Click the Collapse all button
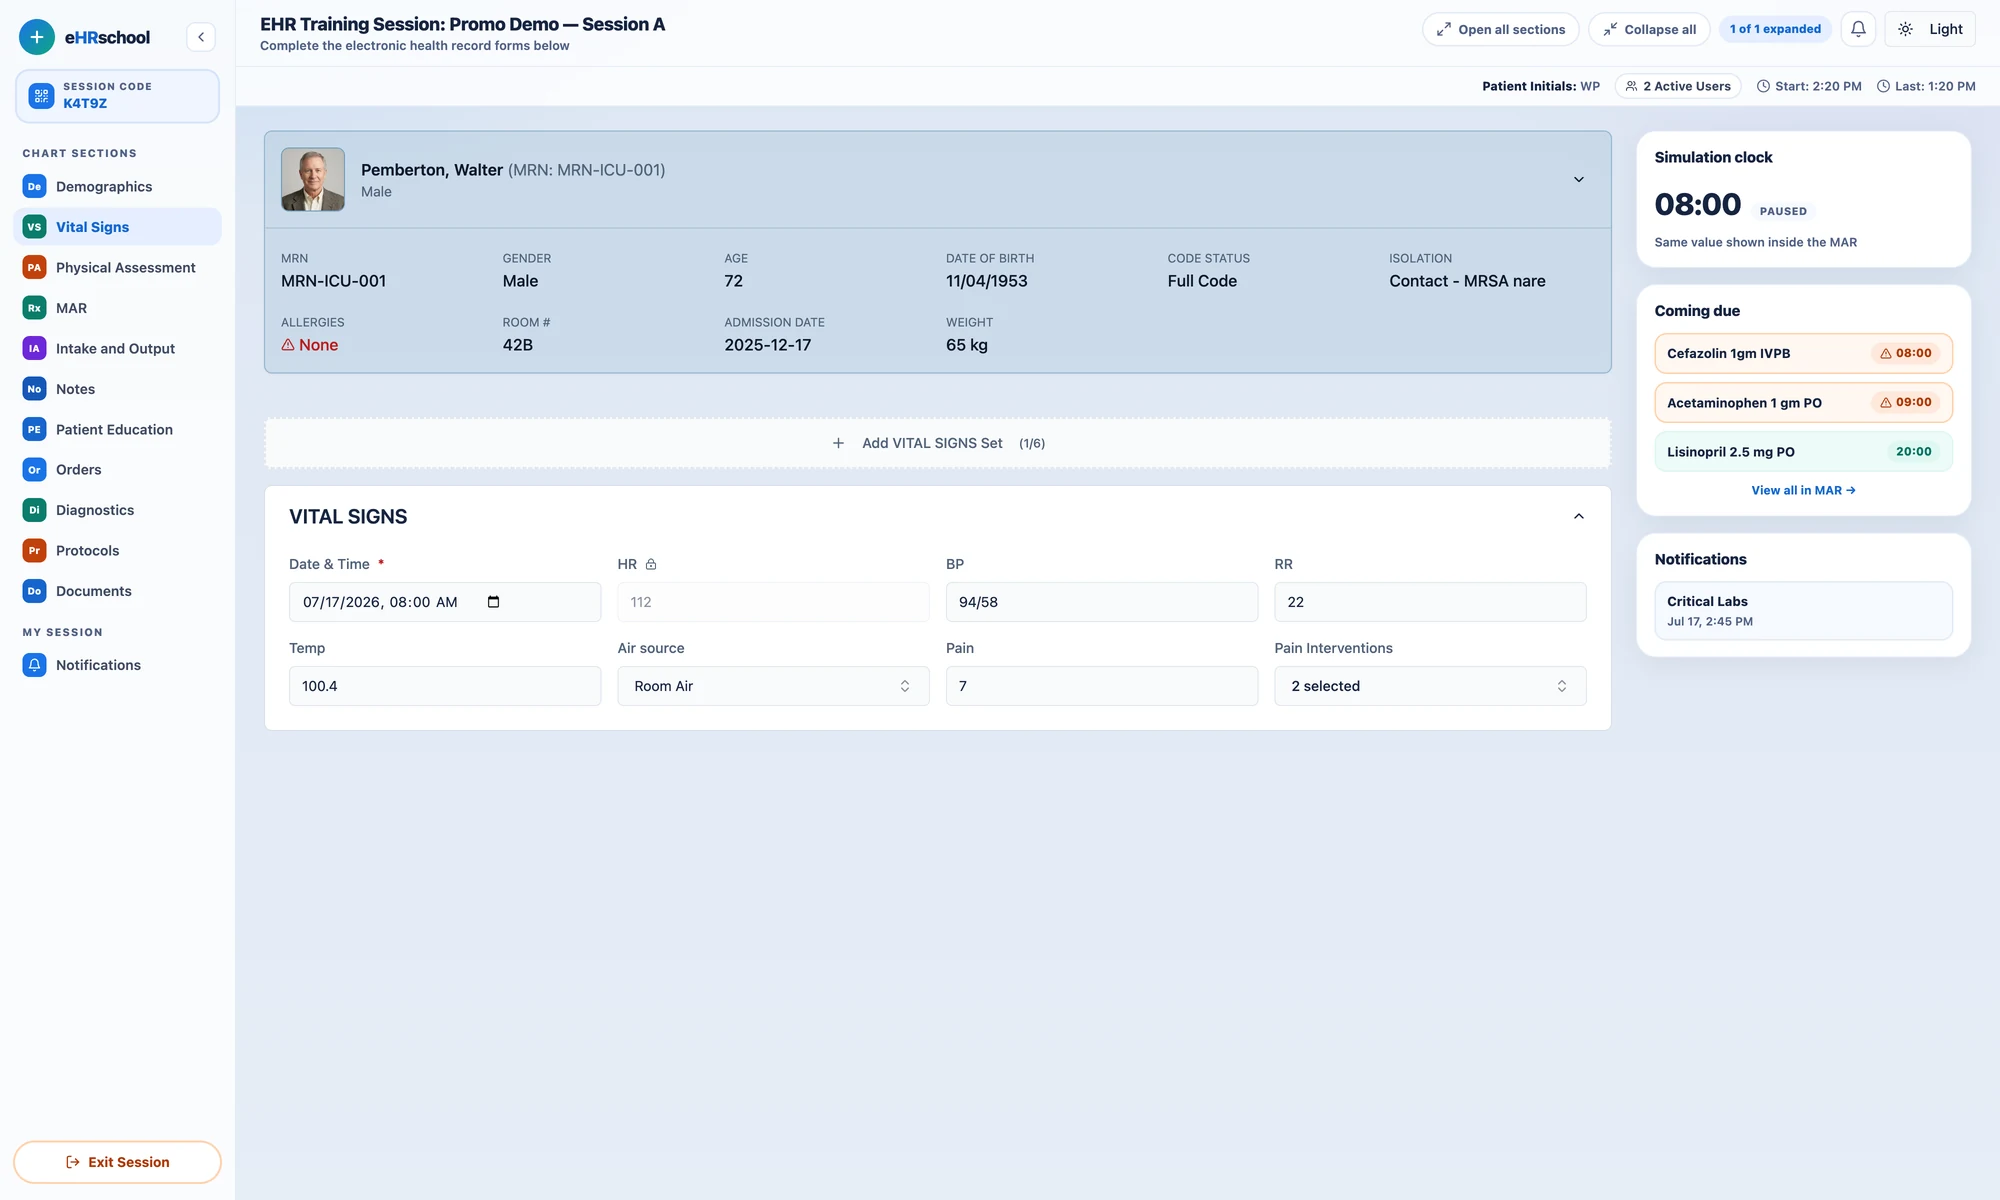Viewport: 2000px width, 1200px height. coord(1649,29)
